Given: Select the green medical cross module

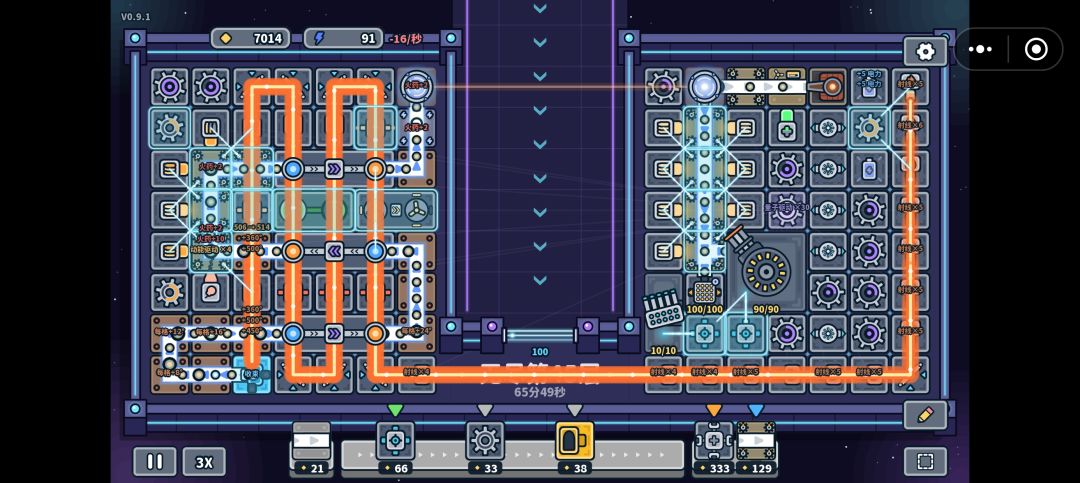Looking at the screenshot, I should [x=787, y=128].
